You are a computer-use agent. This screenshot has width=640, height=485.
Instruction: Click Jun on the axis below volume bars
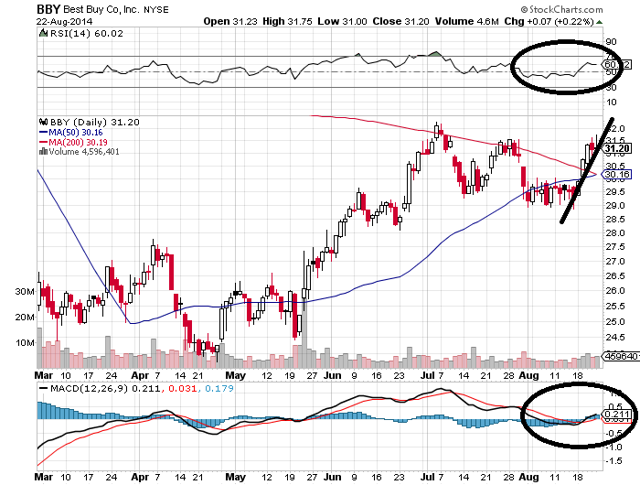click(332, 375)
